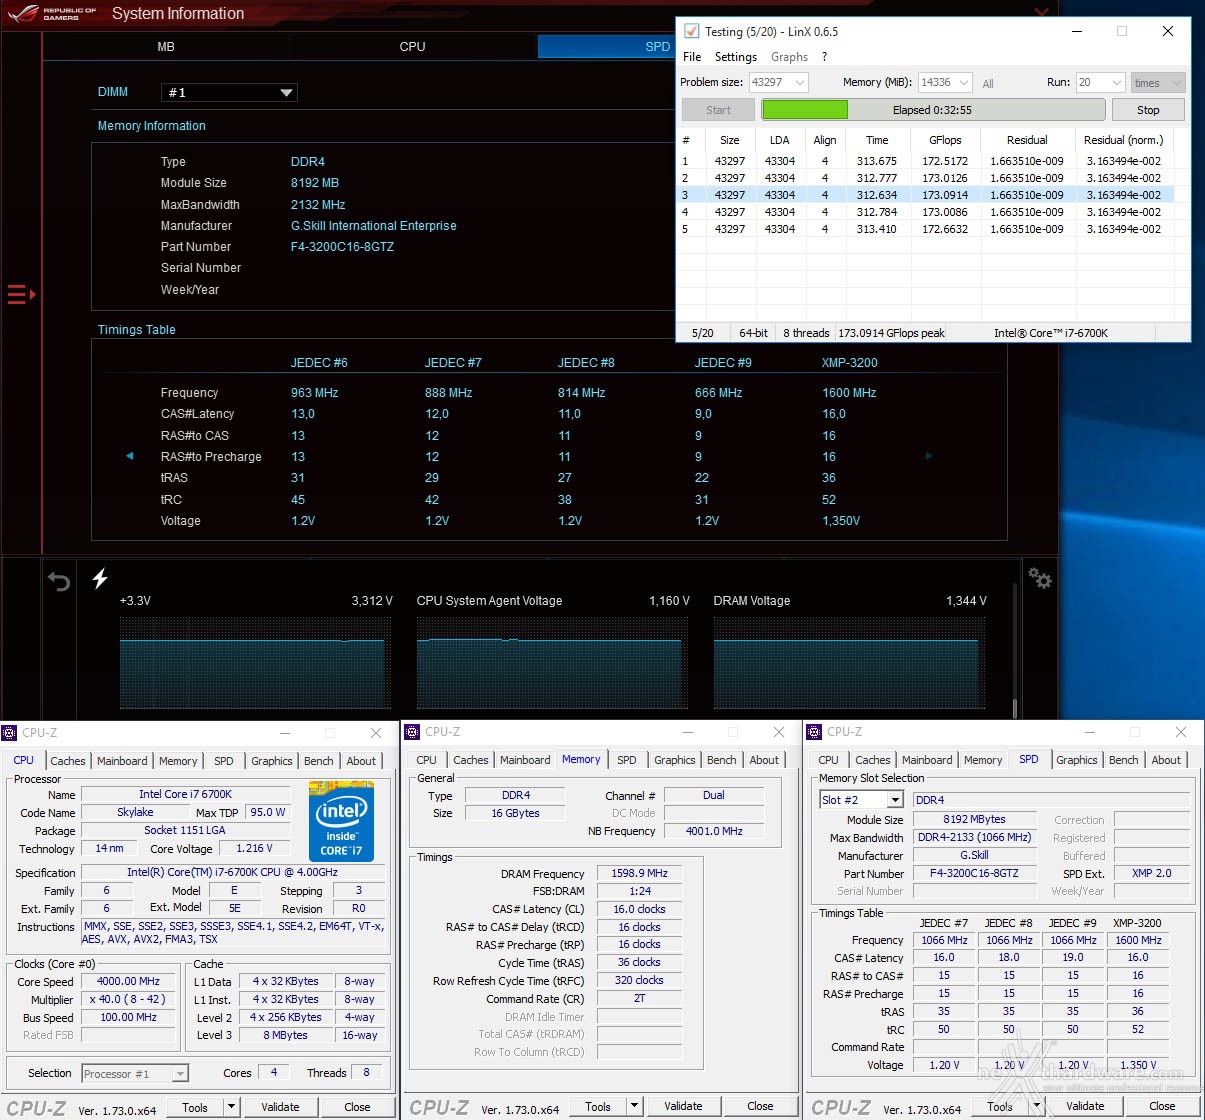Image resolution: width=1205 pixels, height=1120 pixels.
Task: Click the LinX app icon in its title bar
Action: pos(691,31)
